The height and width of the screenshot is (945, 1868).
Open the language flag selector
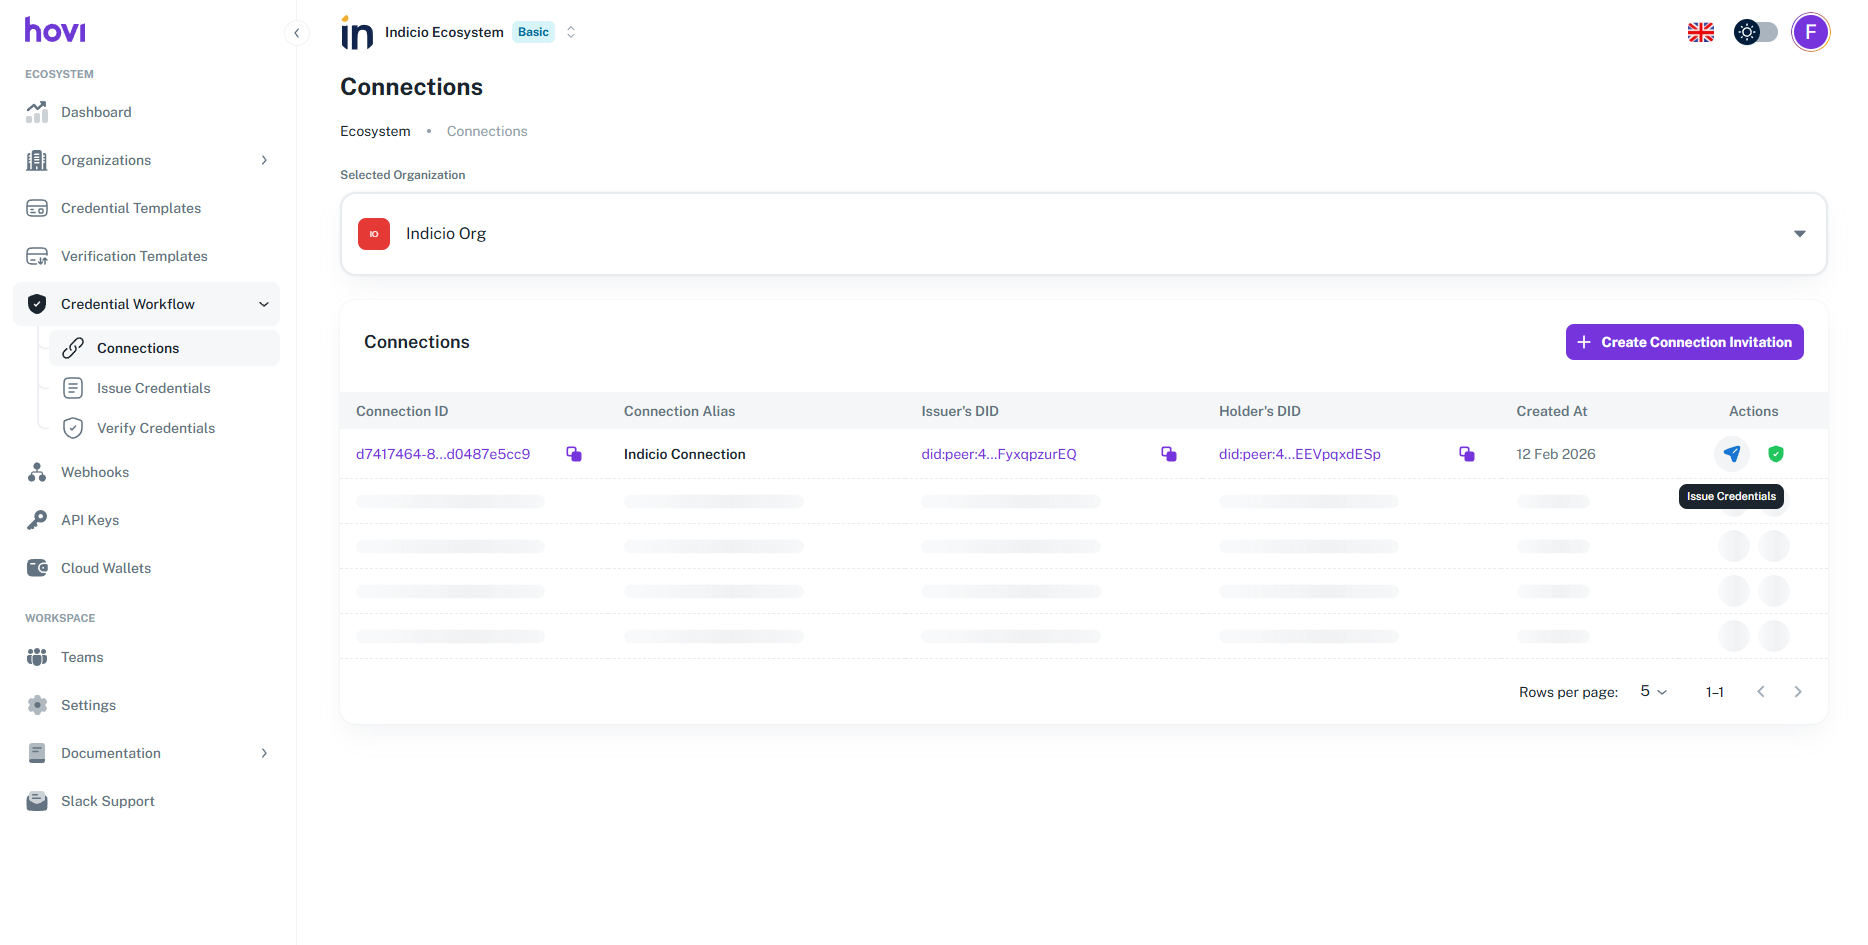click(1700, 33)
